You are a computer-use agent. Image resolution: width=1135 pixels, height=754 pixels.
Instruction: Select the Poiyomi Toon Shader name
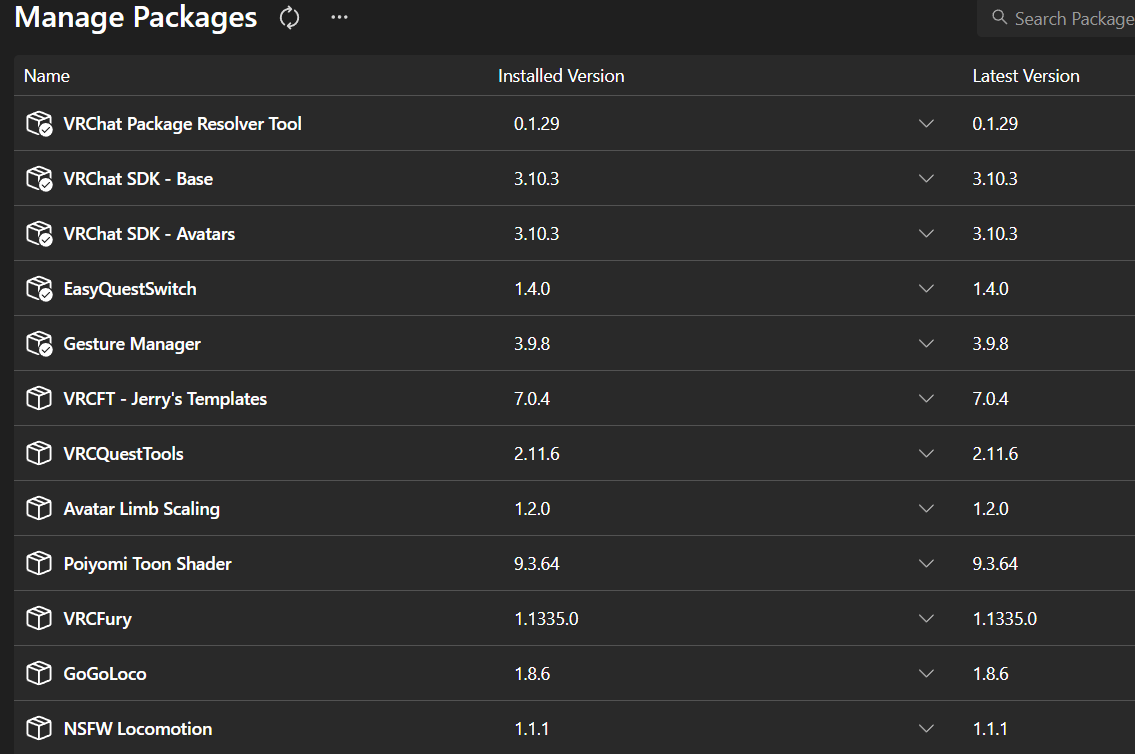click(148, 564)
